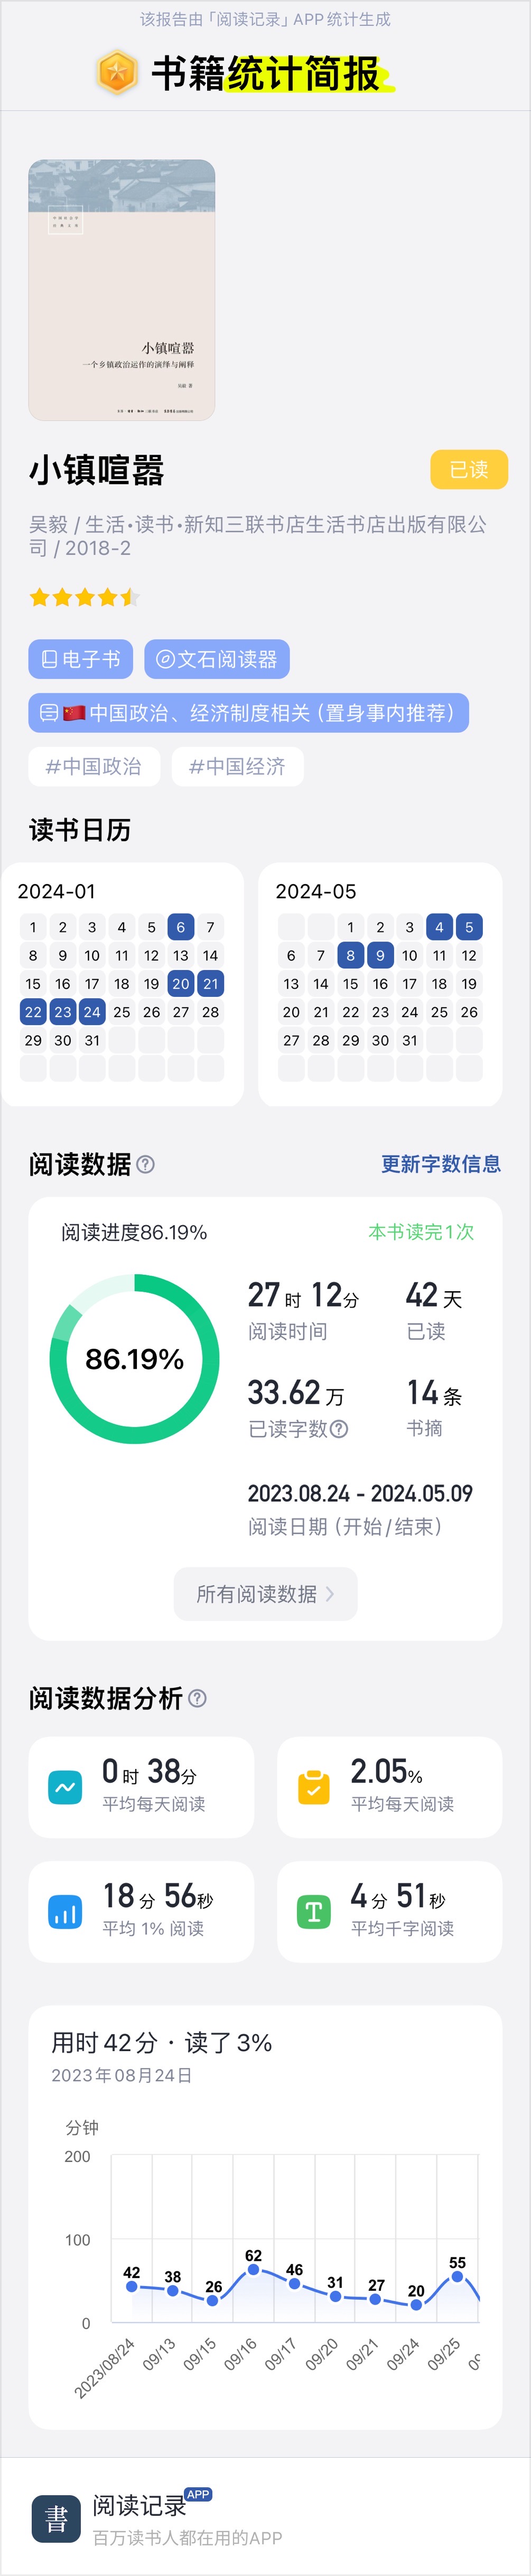
Task: Click 更新字数信息 link
Action: tap(441, 1164)
